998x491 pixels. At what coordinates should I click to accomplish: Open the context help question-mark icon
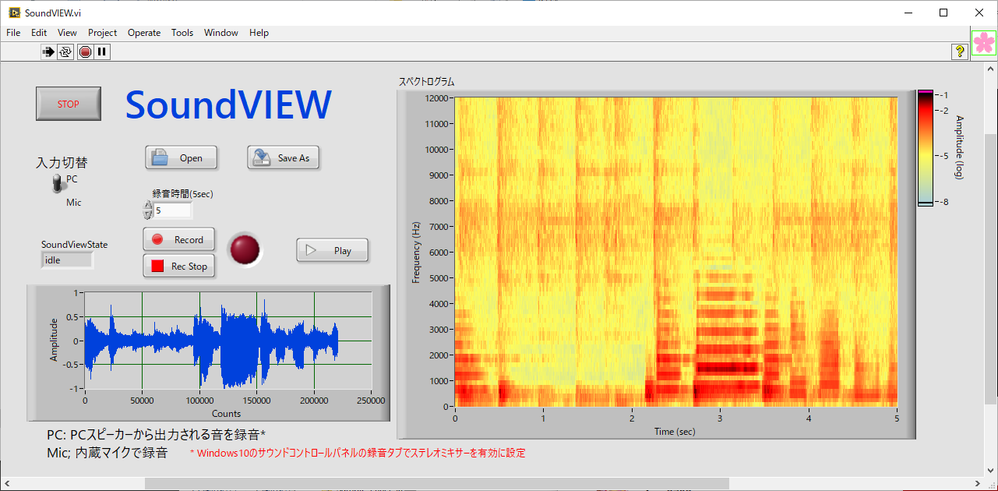959,52
